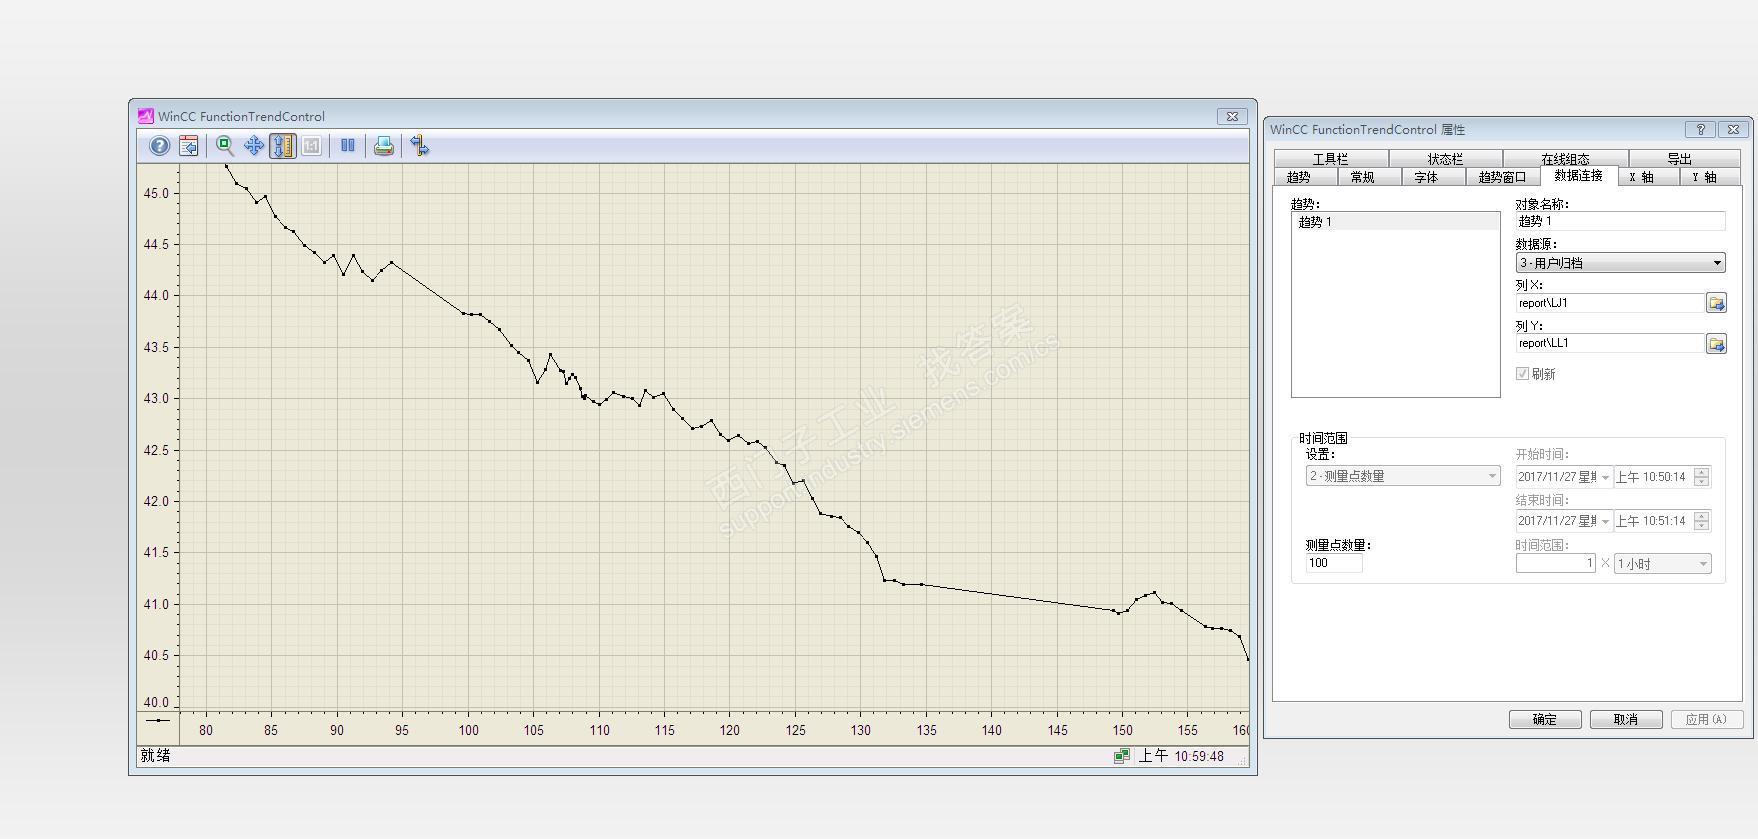The image size is (1758, 839).
Task: Toggle the 刷新 checkbox
Action: click(x=1522, y=374)
